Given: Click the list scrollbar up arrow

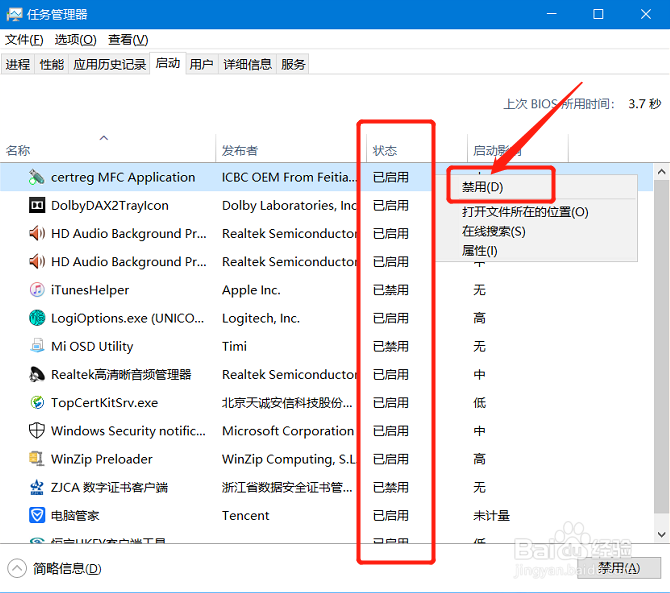Looking at the screenshot, I should (661, 172).
